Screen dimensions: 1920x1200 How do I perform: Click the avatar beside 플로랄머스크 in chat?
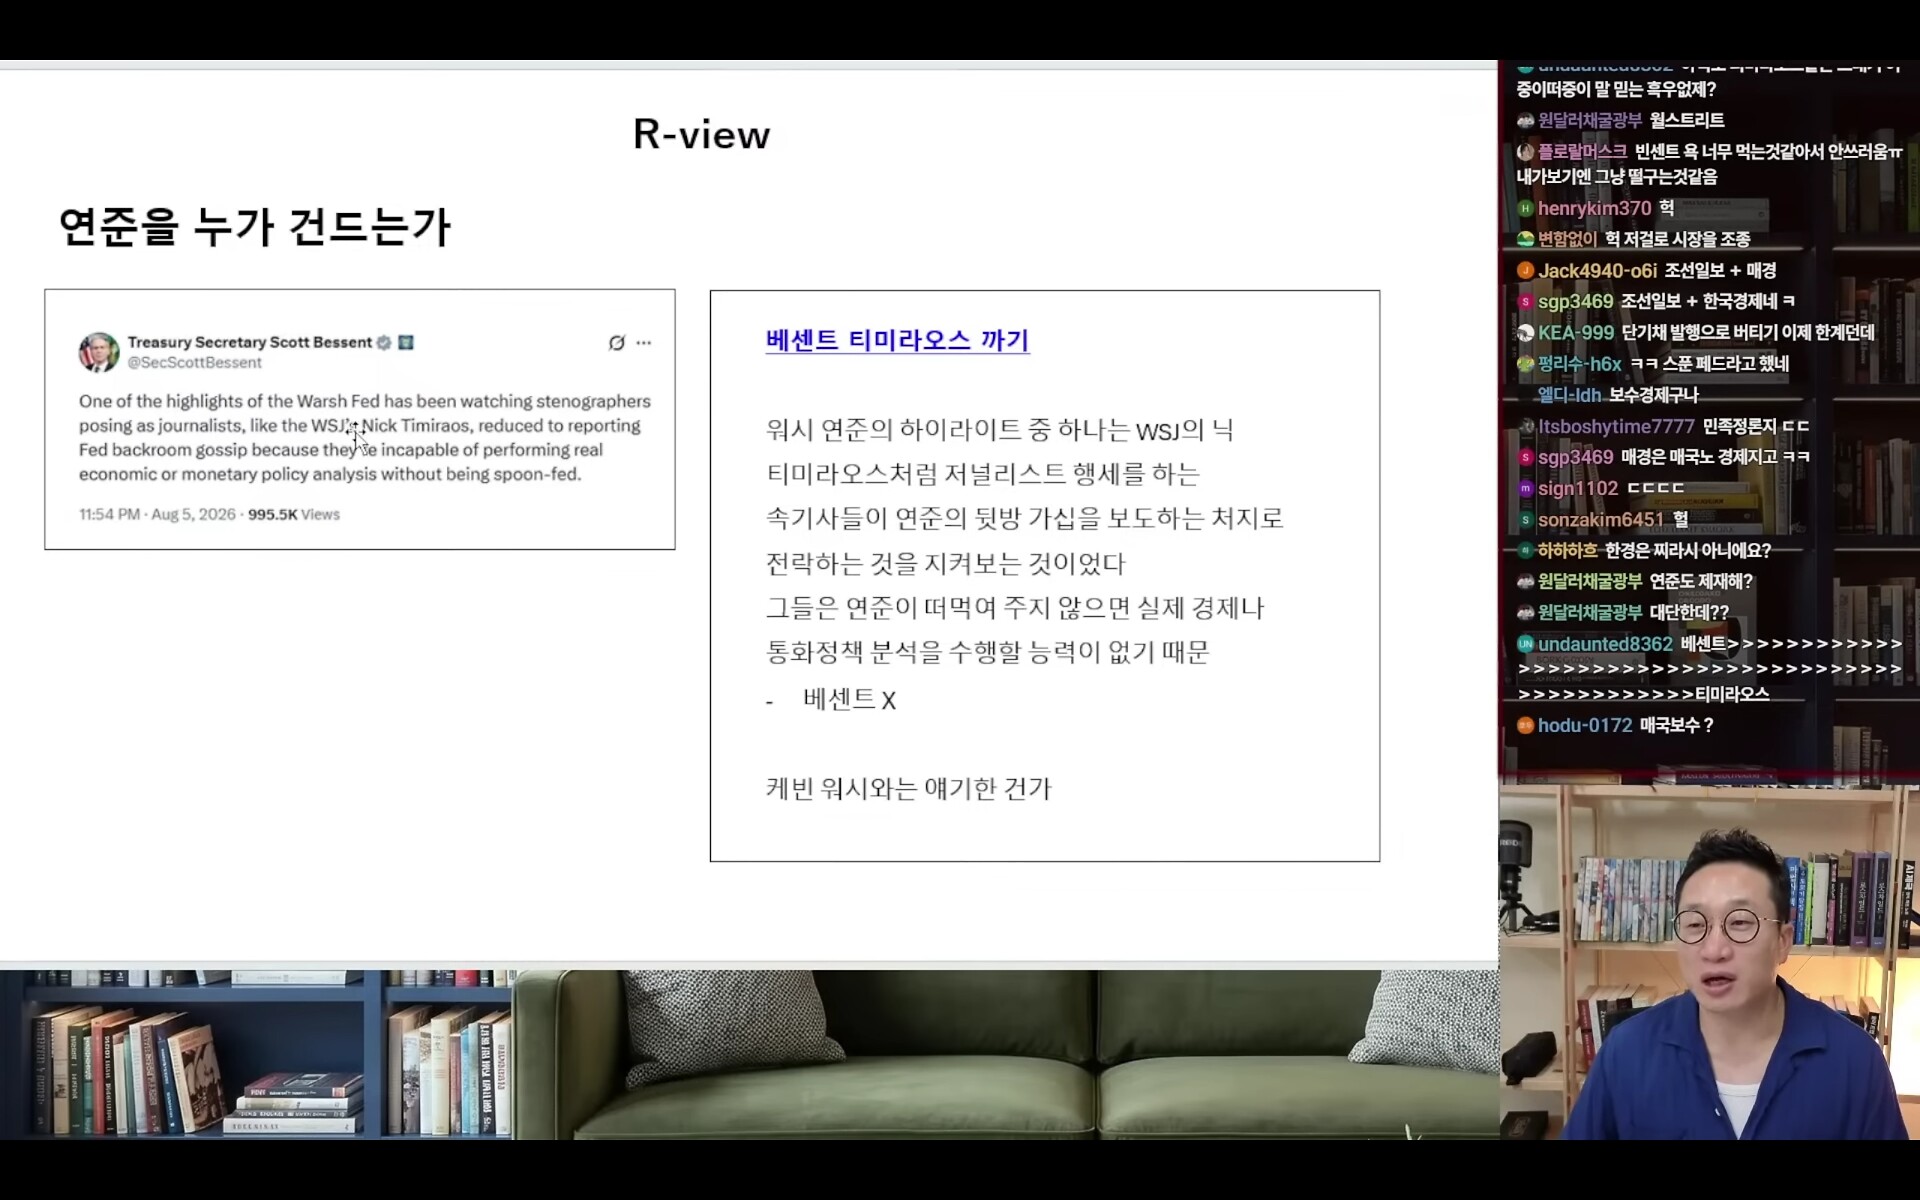pos(1525,152)
